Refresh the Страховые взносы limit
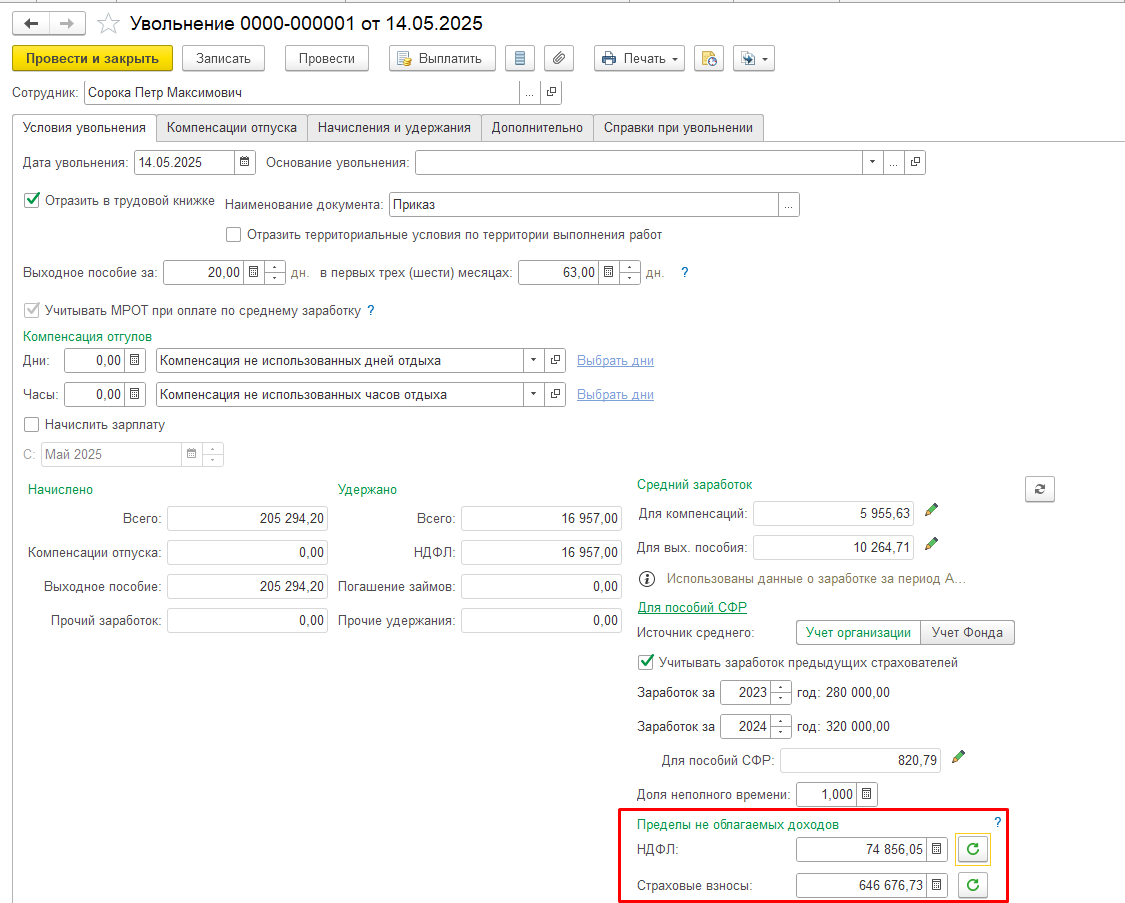Image resolution: width=1125 pixels, height=903 pixels. [x=973, y=885]
